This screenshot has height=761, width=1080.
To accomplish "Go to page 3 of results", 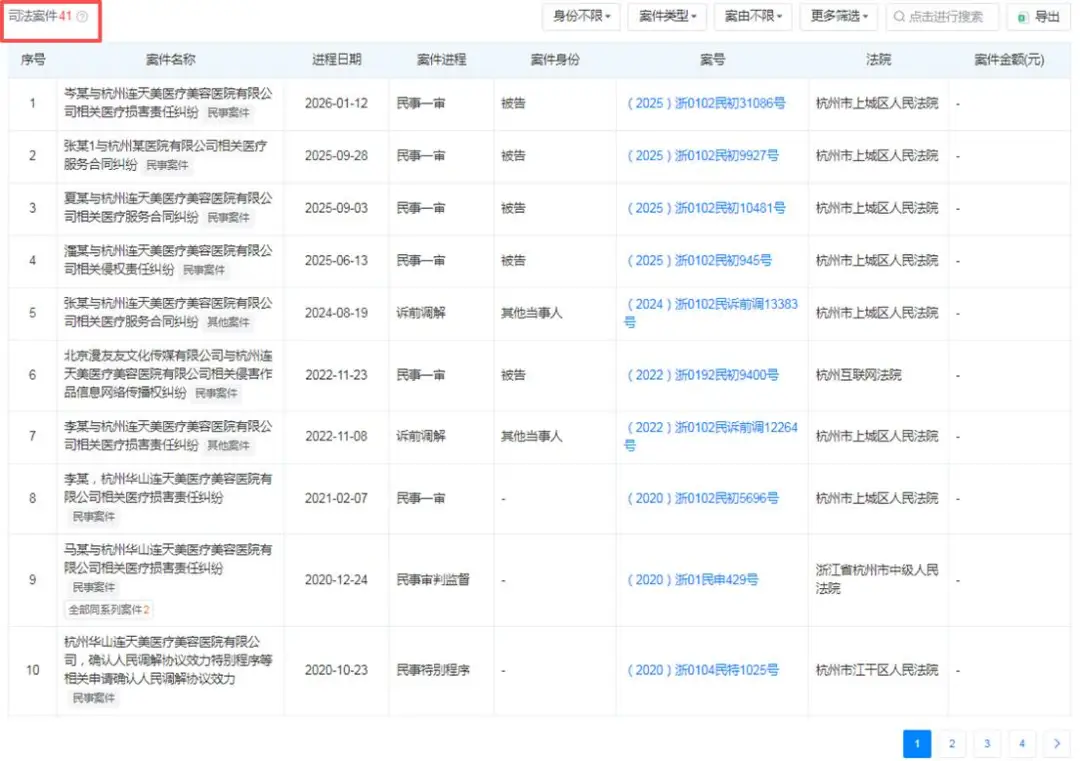I will click(x=987, y=744).
